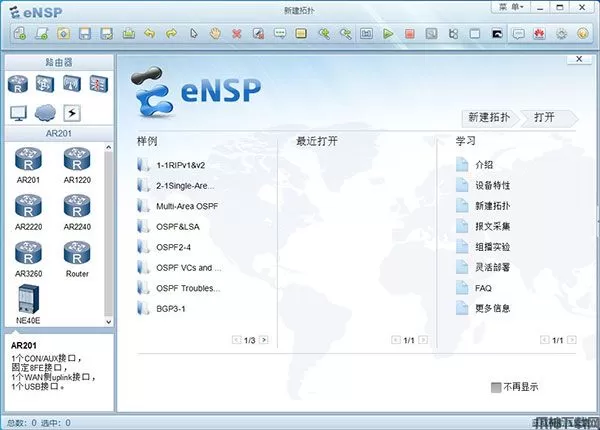Select the wireless device category icon

click(x=72, y=84)
